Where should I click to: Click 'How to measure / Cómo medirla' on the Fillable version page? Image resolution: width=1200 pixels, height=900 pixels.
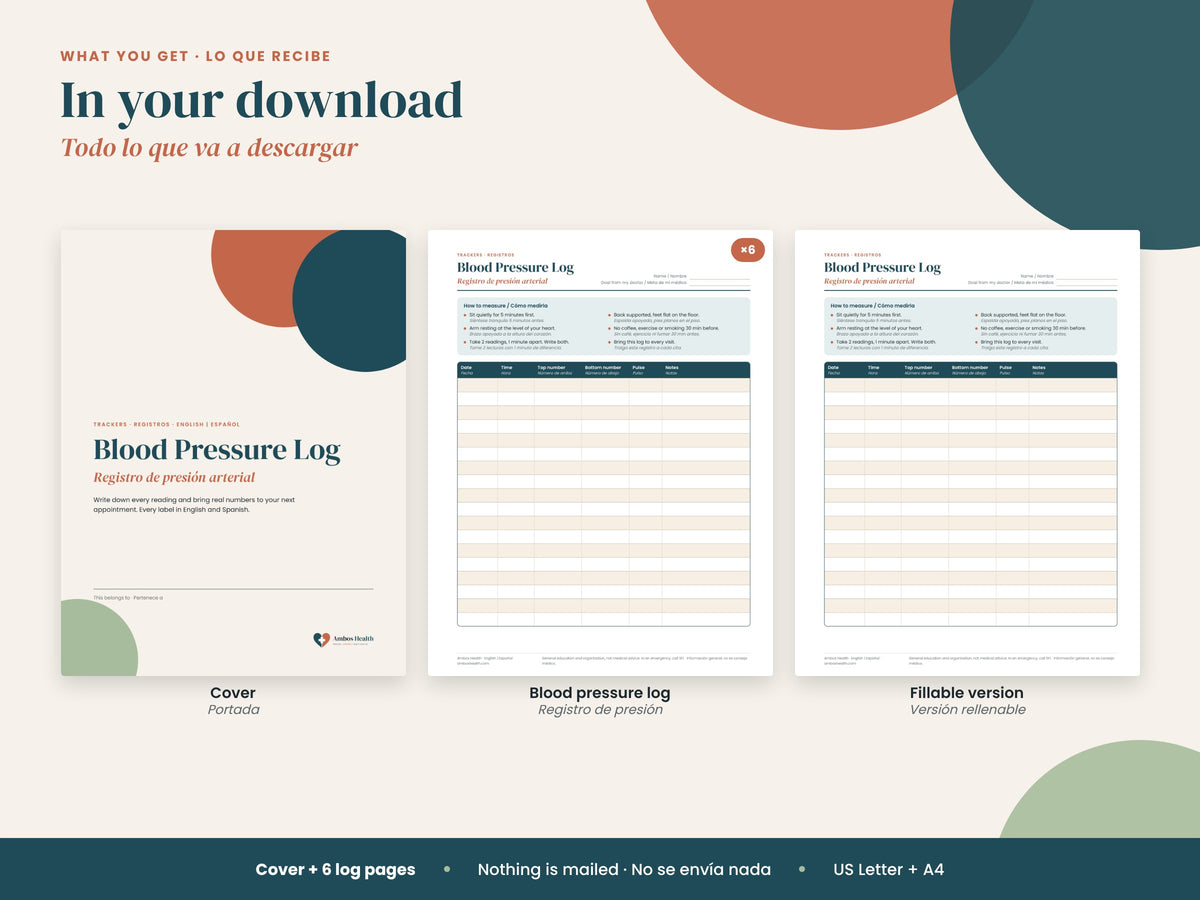coord(872,305)
